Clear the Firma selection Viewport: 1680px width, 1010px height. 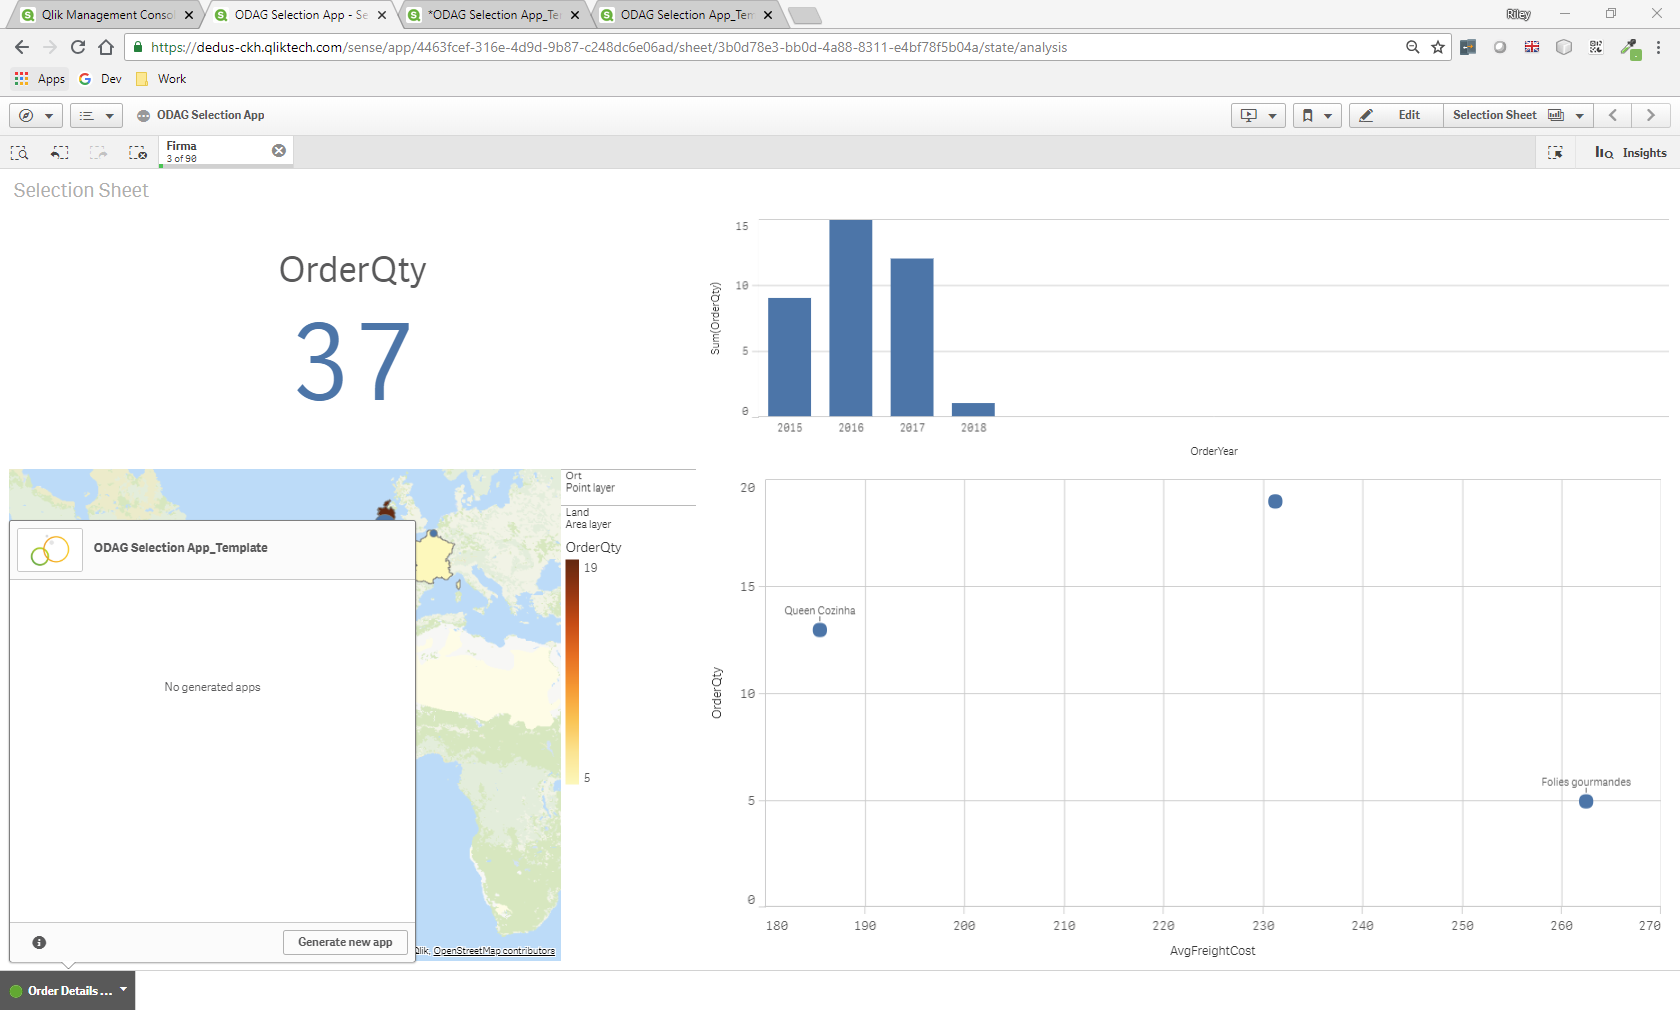pos(279,150)
